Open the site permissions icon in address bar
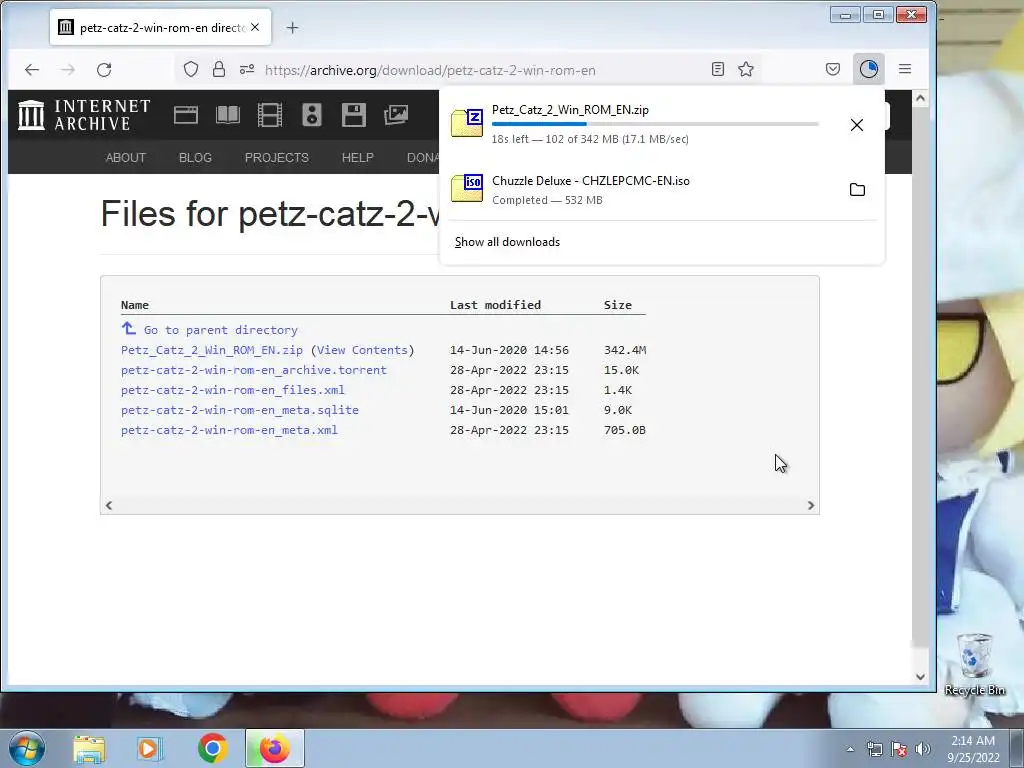 pyautogui.click(x=247, y=69)
